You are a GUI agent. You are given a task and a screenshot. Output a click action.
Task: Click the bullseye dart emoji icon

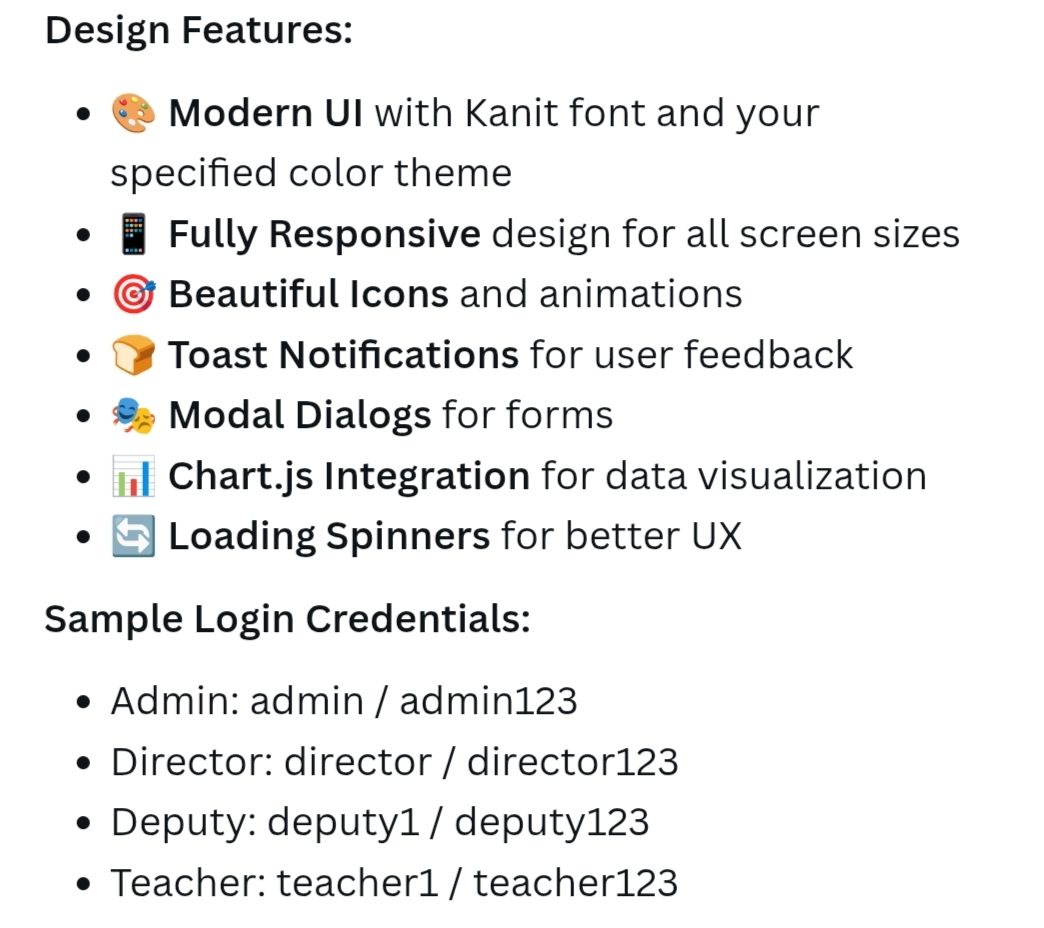[134, 294]
